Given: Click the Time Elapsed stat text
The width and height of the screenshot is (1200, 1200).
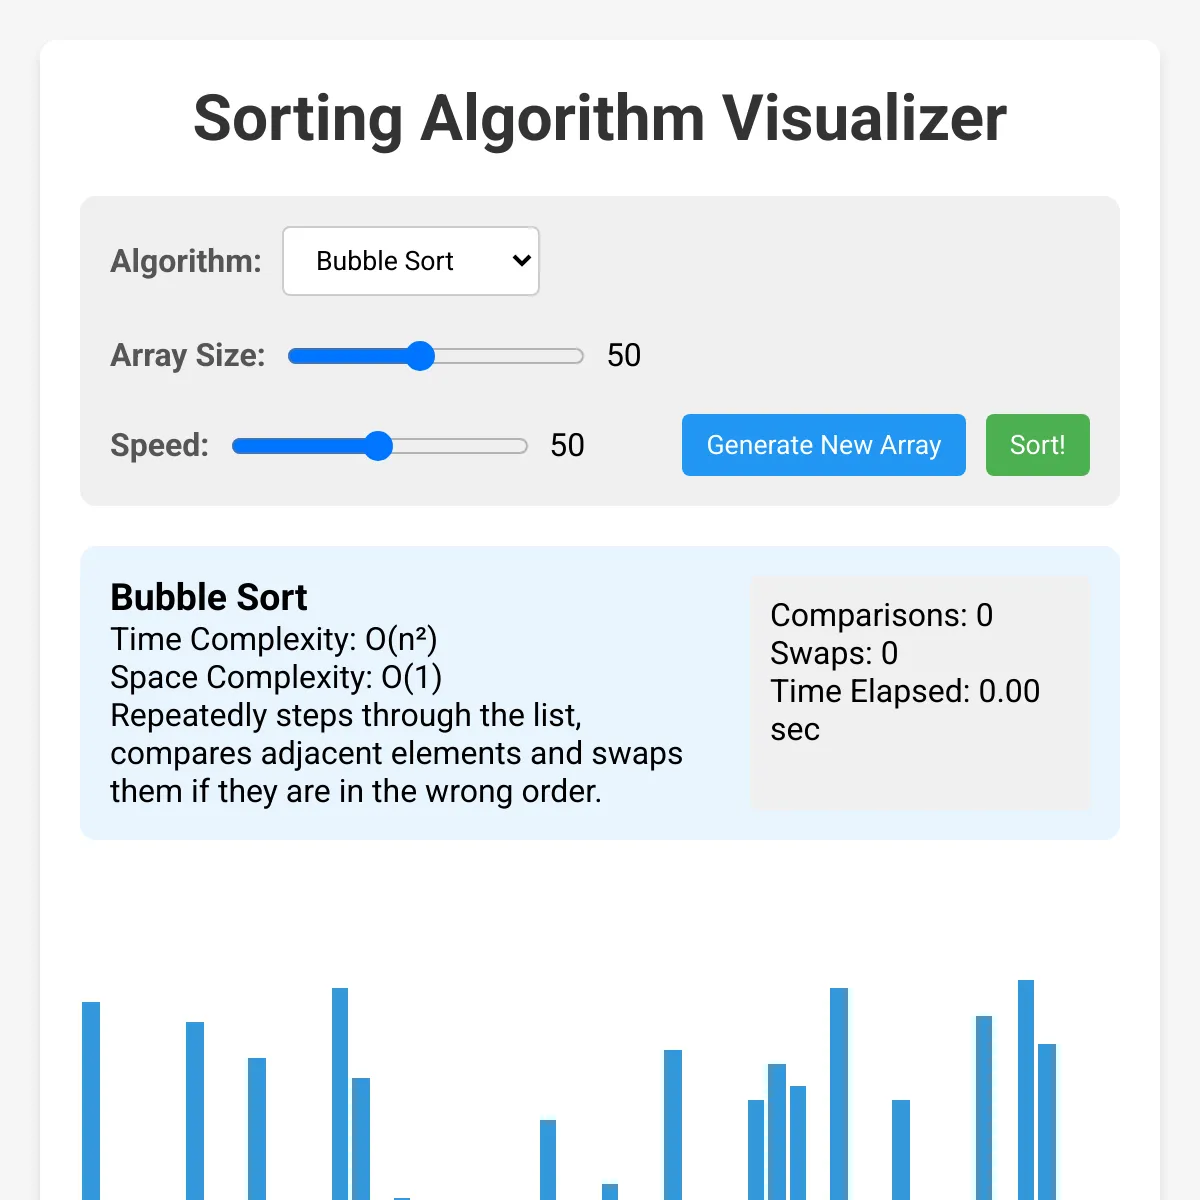Looking at the screenshot, I should point(905,710).
